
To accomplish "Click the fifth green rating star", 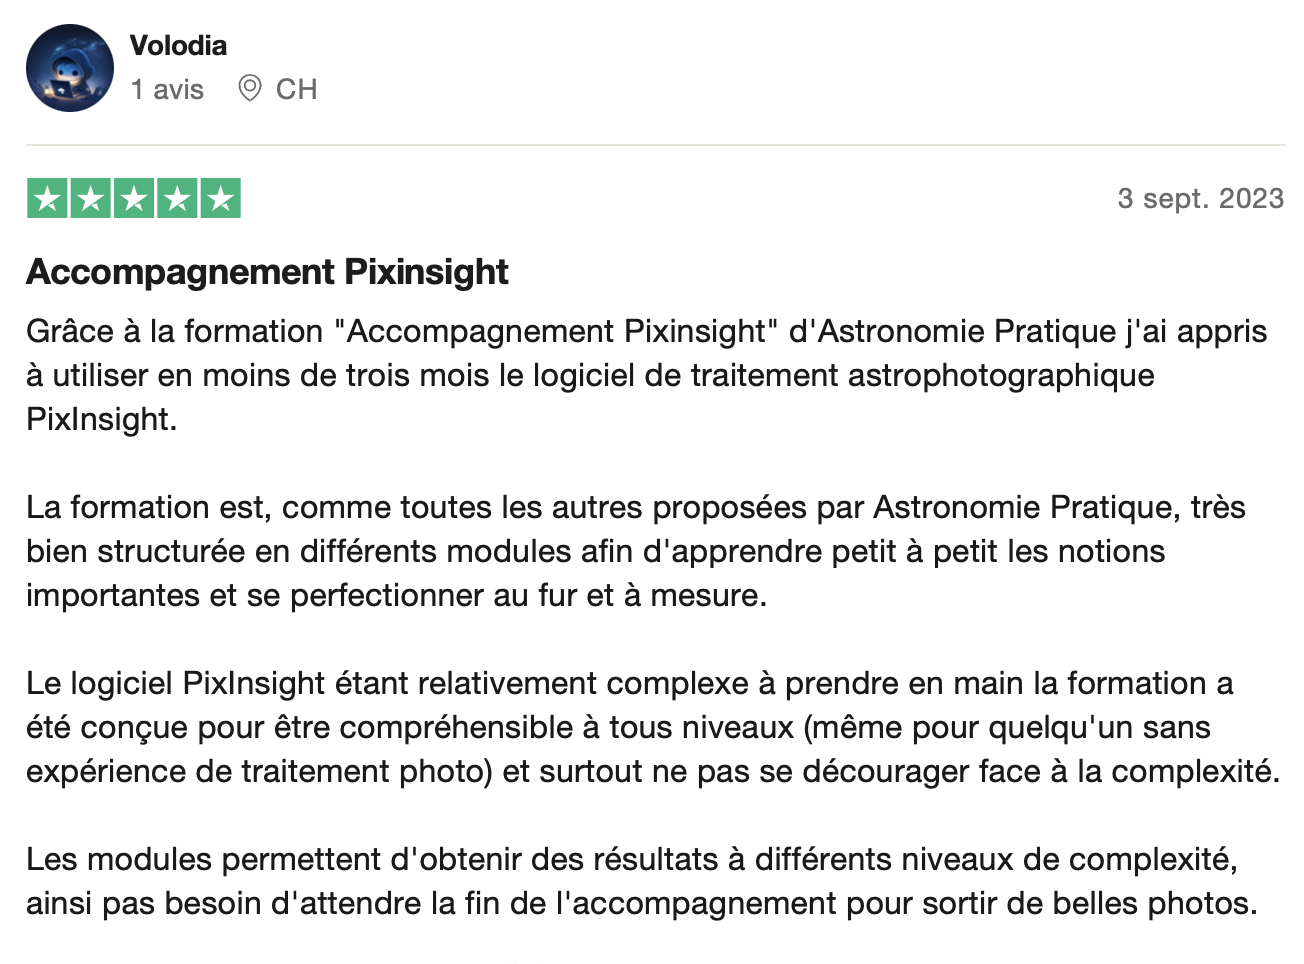I will [x=221, y=199].
